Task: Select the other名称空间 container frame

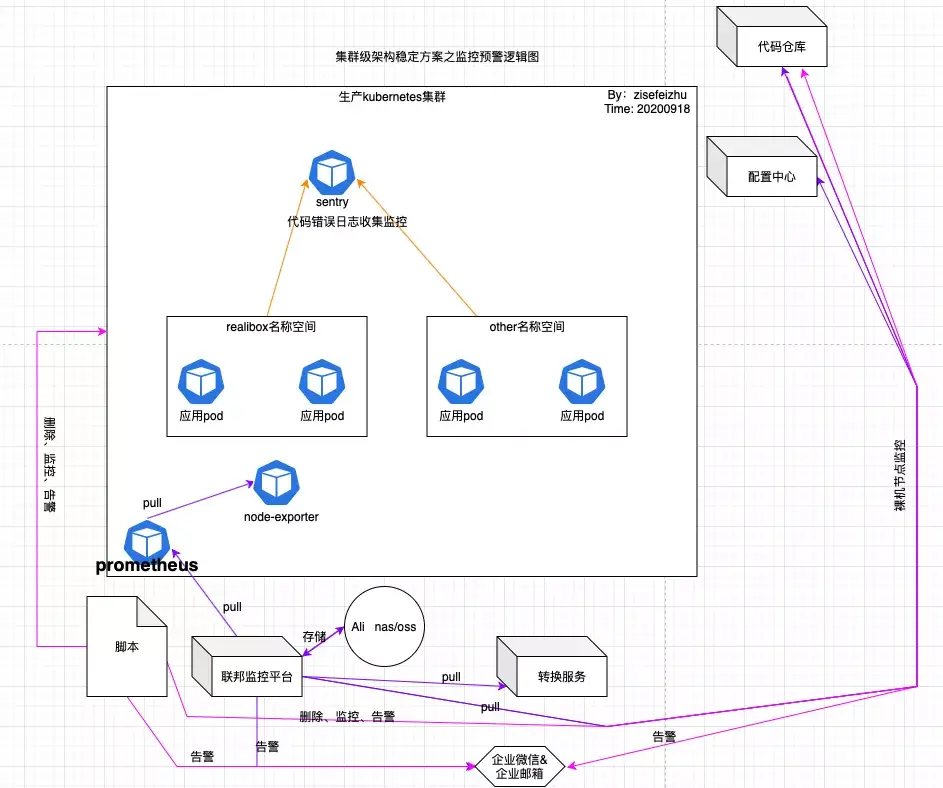Action: [527, 325]
